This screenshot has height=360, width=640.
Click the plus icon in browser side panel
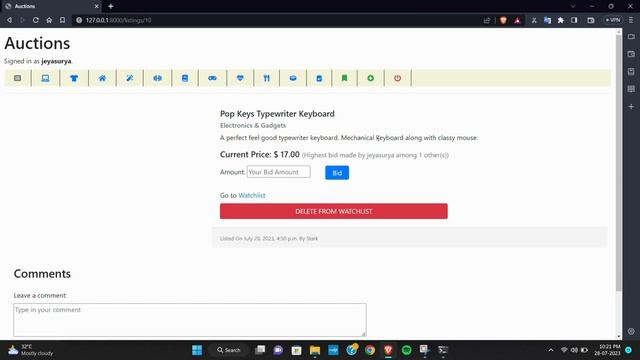[x=631, y=107]
